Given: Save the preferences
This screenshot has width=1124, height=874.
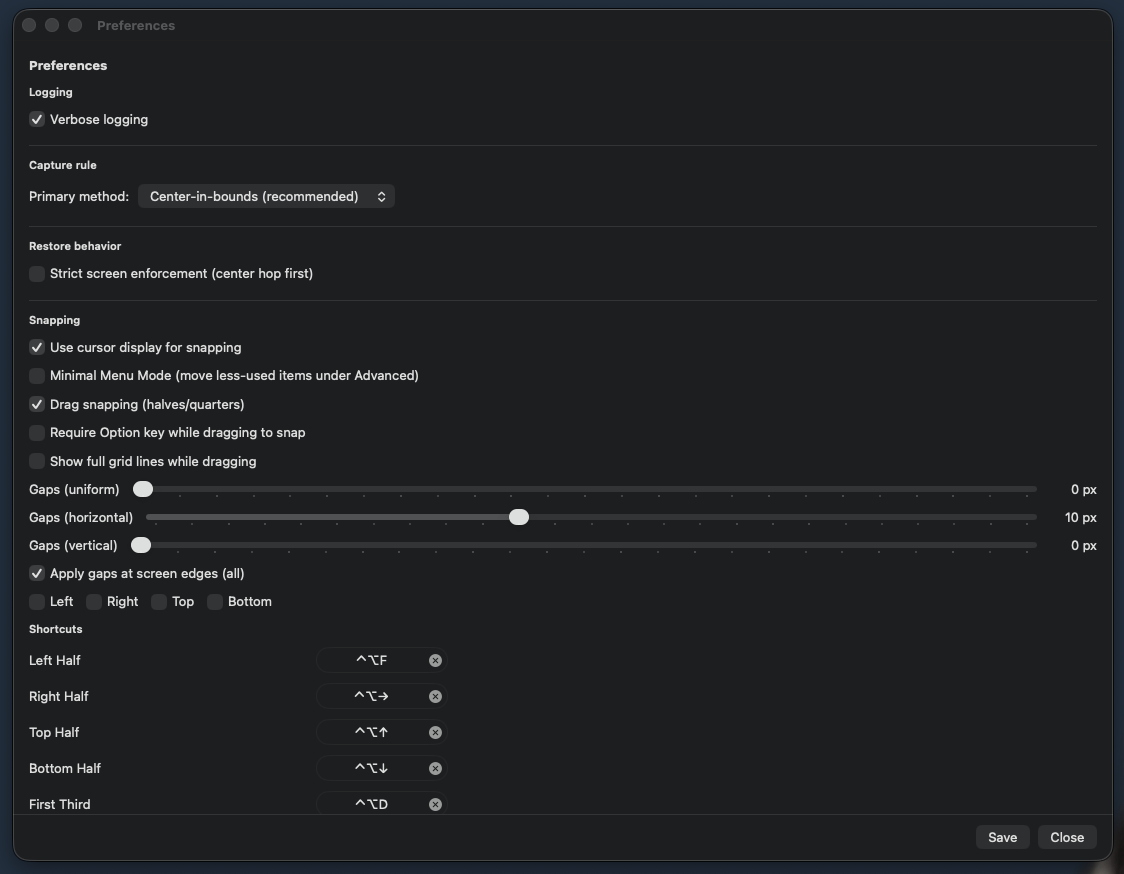Looking at the screenshot, I should pyautogui.click(x=1002, y=837).
